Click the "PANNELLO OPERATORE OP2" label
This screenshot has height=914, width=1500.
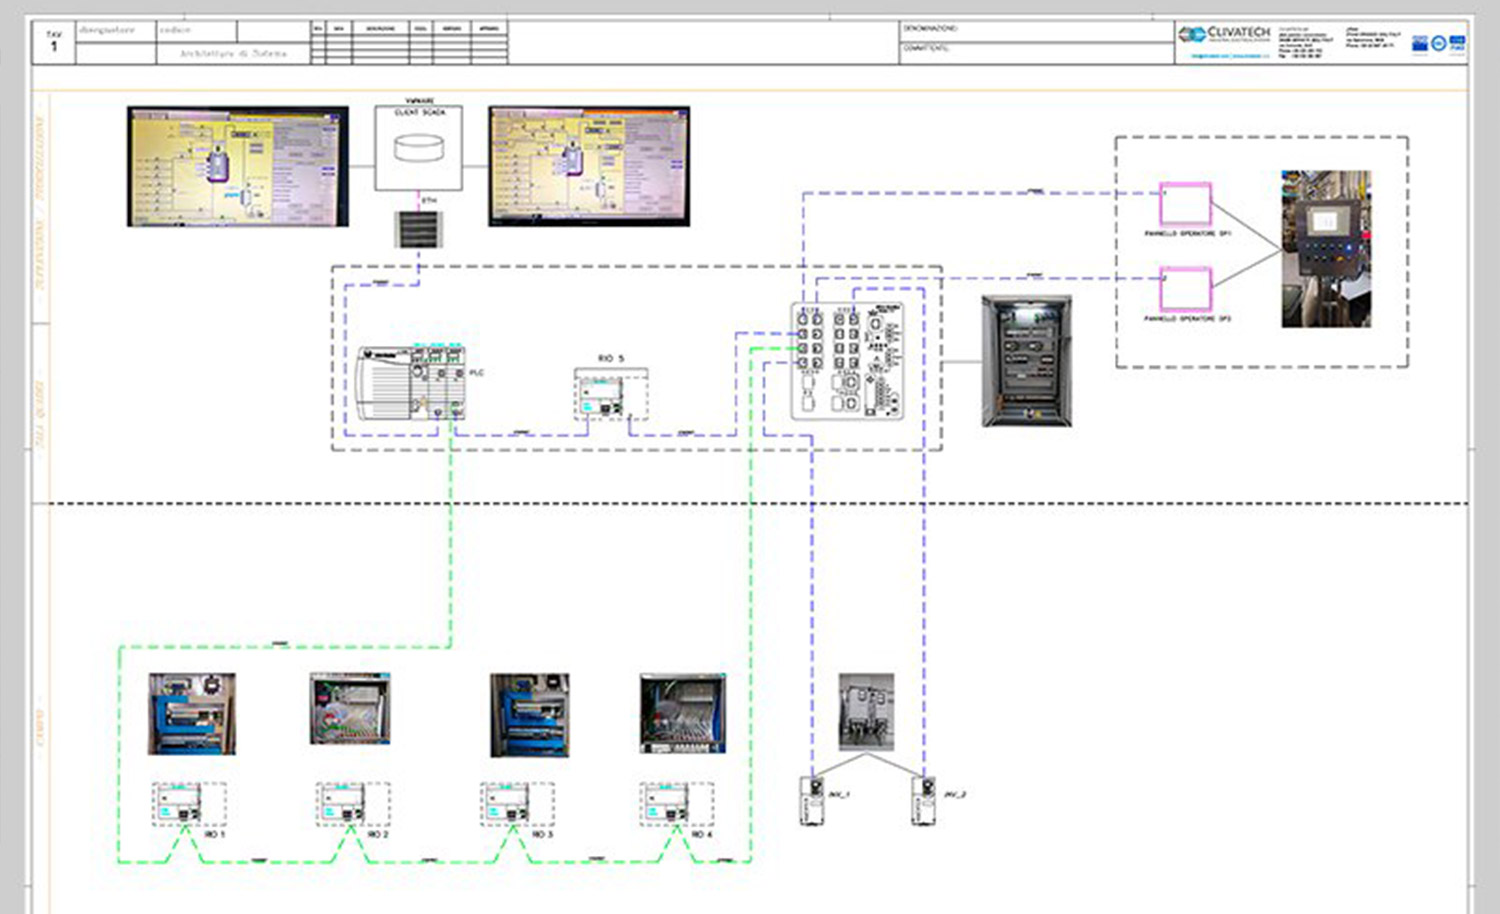coord(1187,319)
